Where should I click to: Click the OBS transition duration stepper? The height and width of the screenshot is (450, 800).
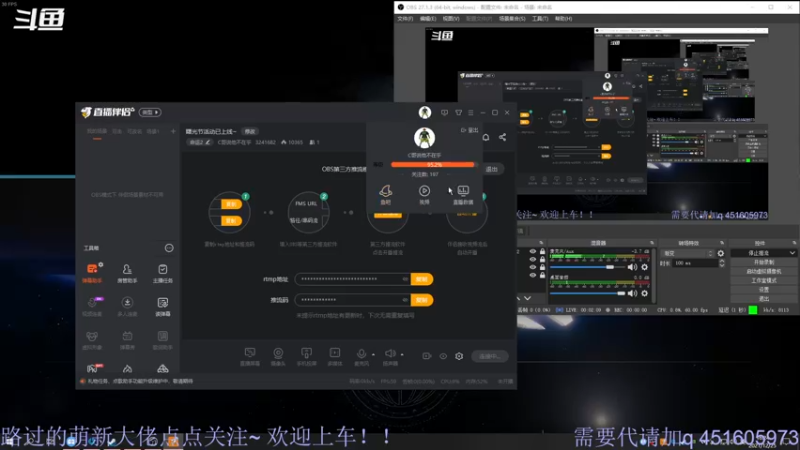(721, 263)
